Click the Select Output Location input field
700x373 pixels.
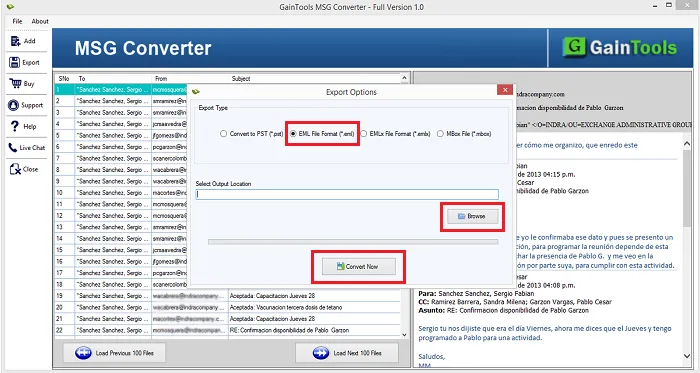[x=347, y=194]
